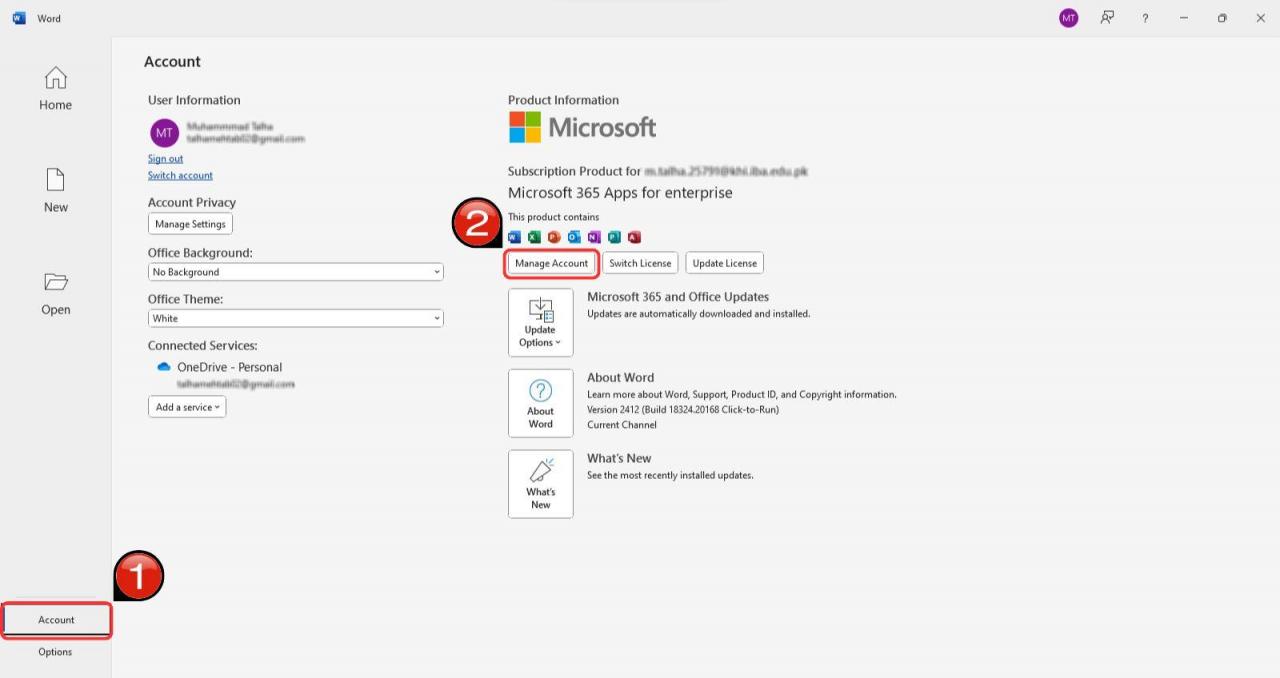The height and width of the screenshot is (678, 1280).
Task: Click the OneDrive cloud icon under Connected Services
Action: pyautogui.click(x=164, y=367)
